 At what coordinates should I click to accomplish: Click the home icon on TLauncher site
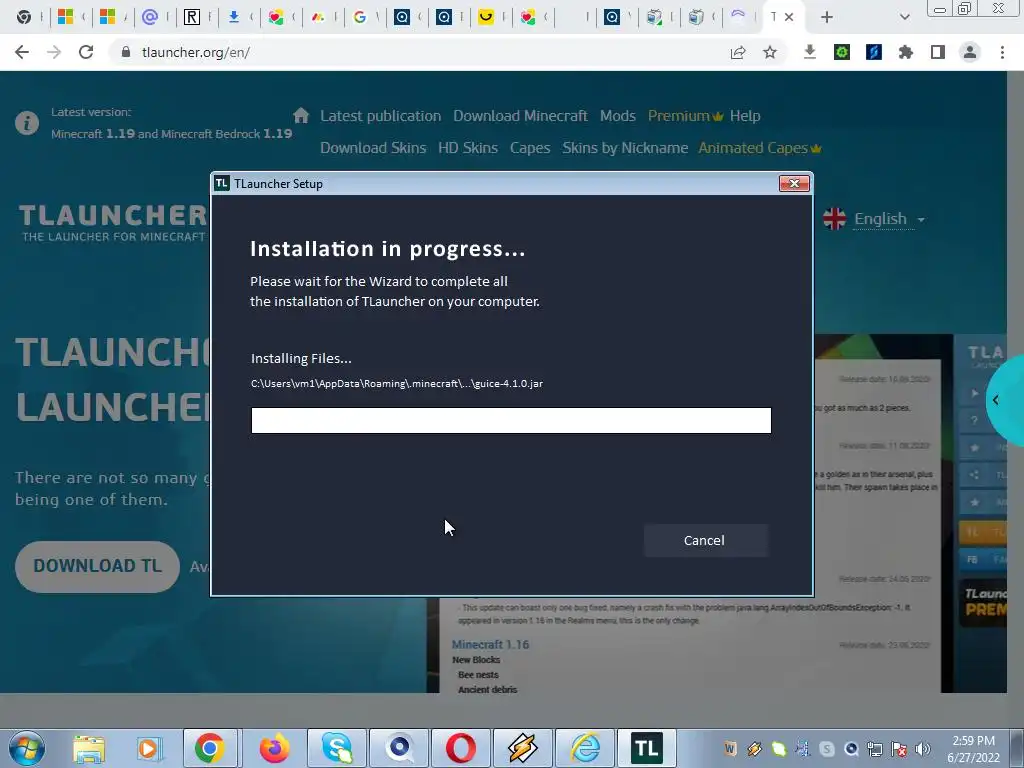pyautogui.click(x=301, y=116)
